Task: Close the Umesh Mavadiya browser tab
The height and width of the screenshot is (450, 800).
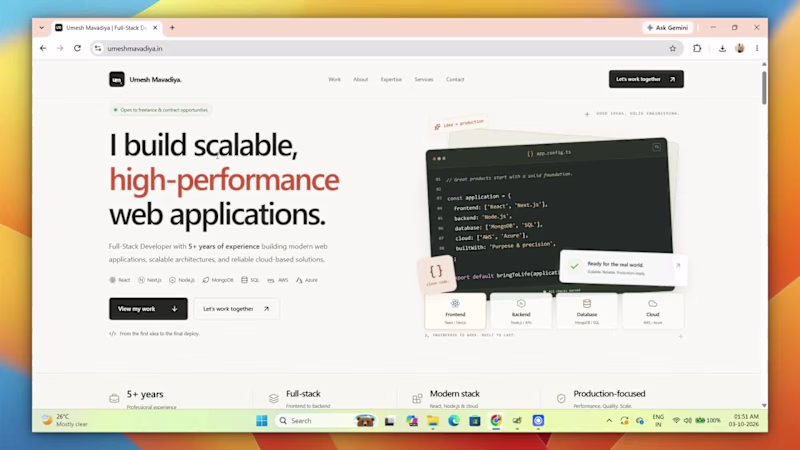Action: click(x=155, y=28)
